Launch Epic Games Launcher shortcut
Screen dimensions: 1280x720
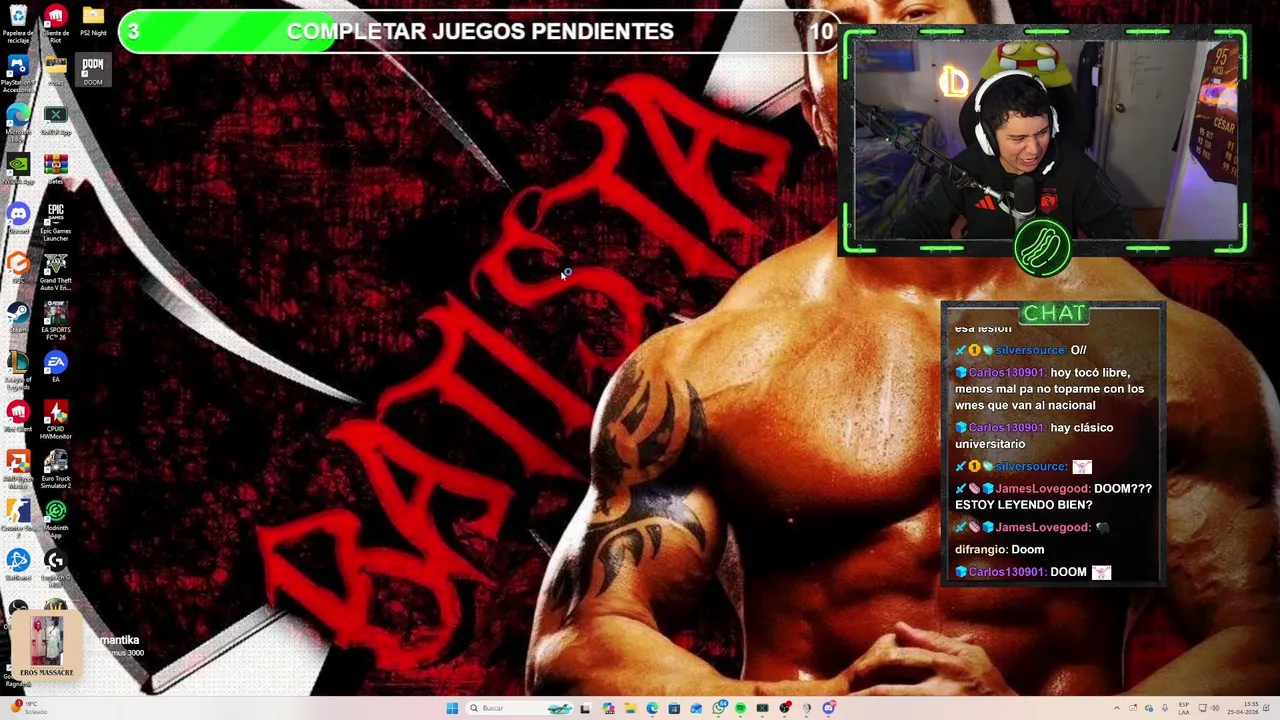55,222
